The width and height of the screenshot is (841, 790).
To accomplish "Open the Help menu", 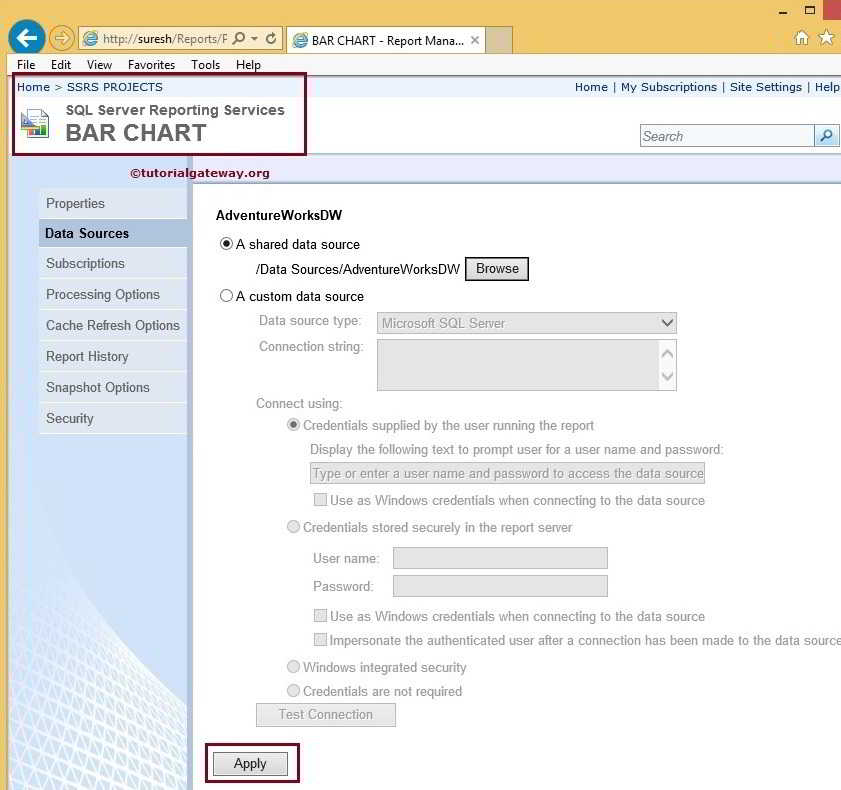I will point(248,65).
